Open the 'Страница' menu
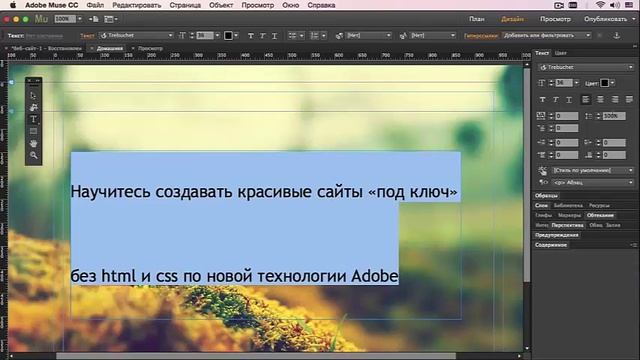Screen dimensions: 640x360 click(x=185, y=5)
